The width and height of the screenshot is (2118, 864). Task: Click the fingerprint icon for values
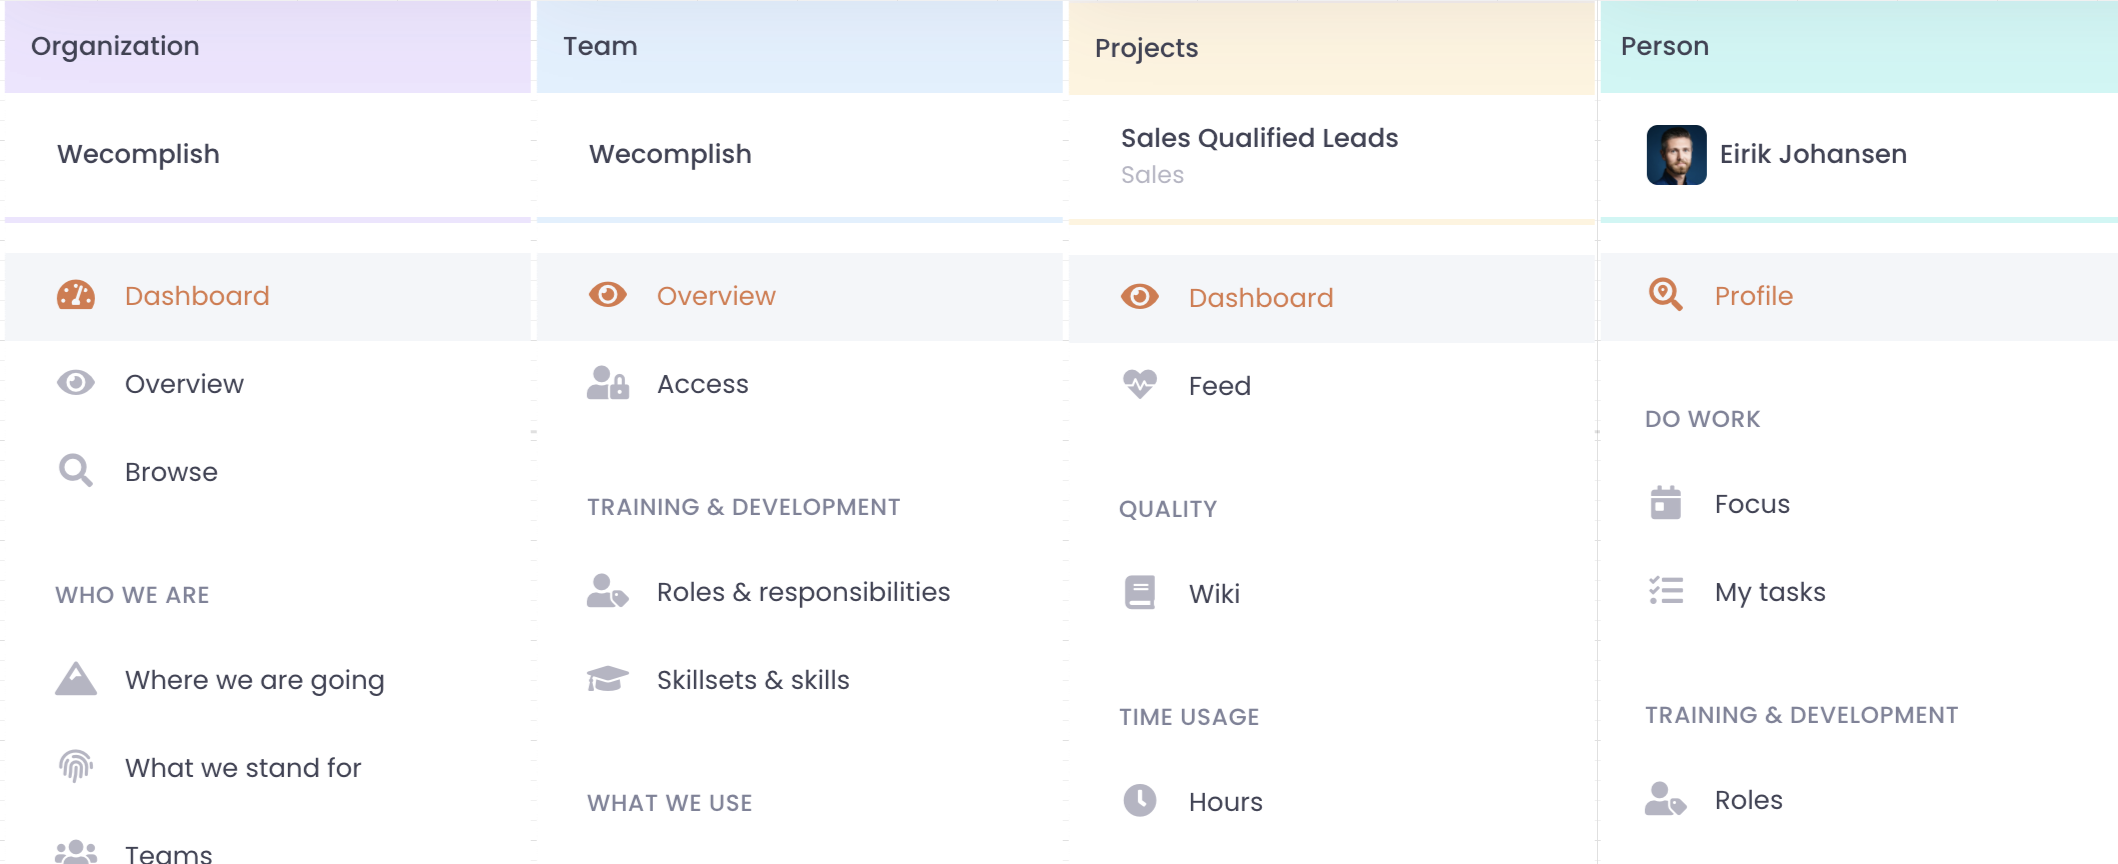point(76,767)
